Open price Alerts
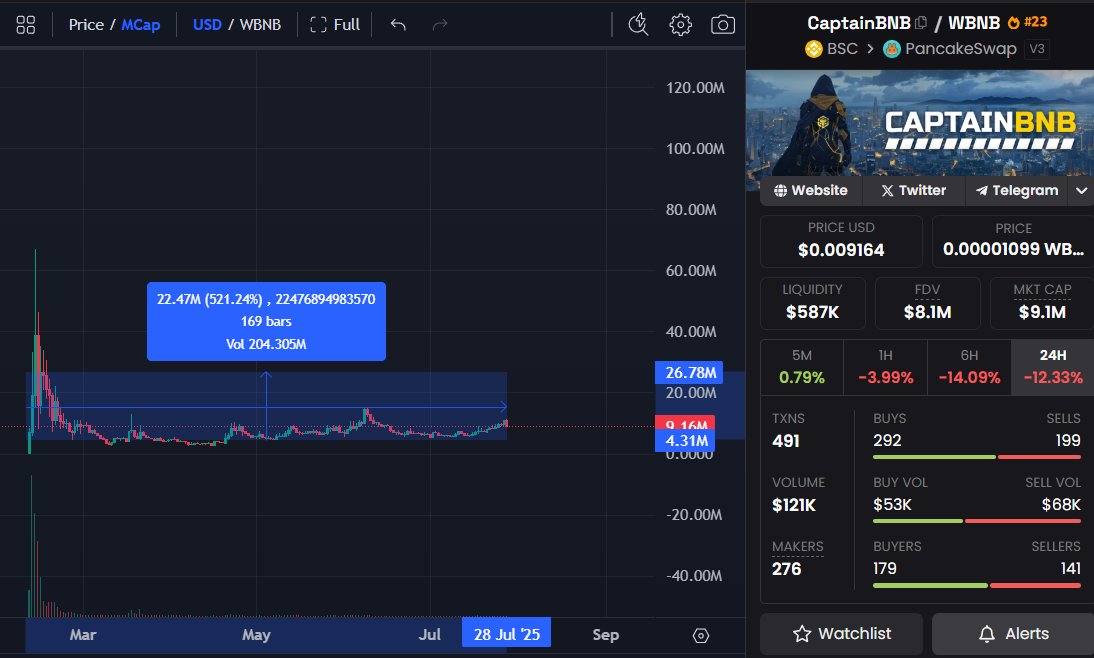1094x658 pixels. [1013, 634]
